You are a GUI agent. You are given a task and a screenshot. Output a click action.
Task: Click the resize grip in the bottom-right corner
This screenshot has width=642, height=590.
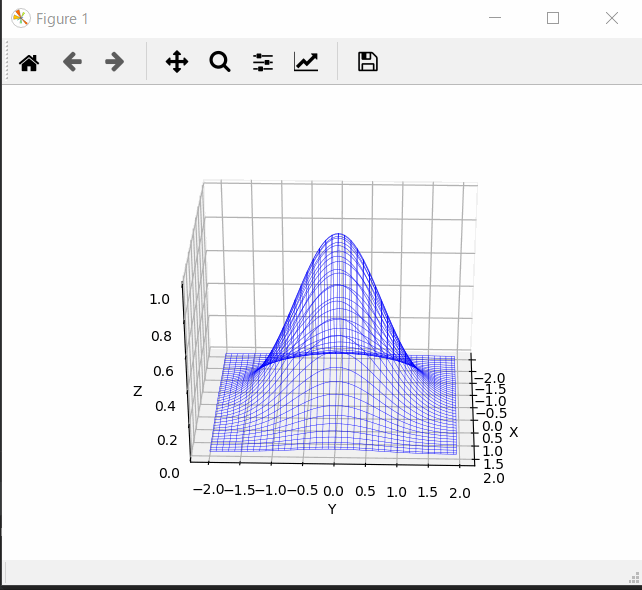click(x=634, y=577)
